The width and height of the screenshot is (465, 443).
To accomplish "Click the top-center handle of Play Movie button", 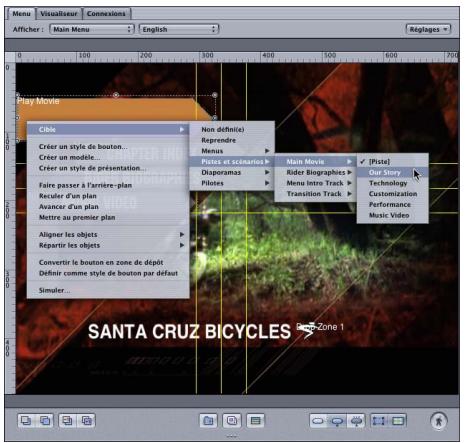I will coord(116,95).
